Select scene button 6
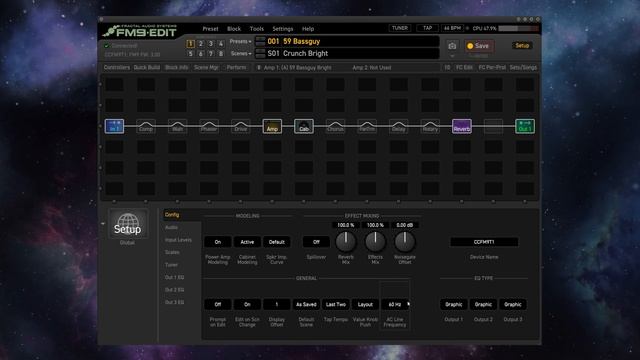 201,53
